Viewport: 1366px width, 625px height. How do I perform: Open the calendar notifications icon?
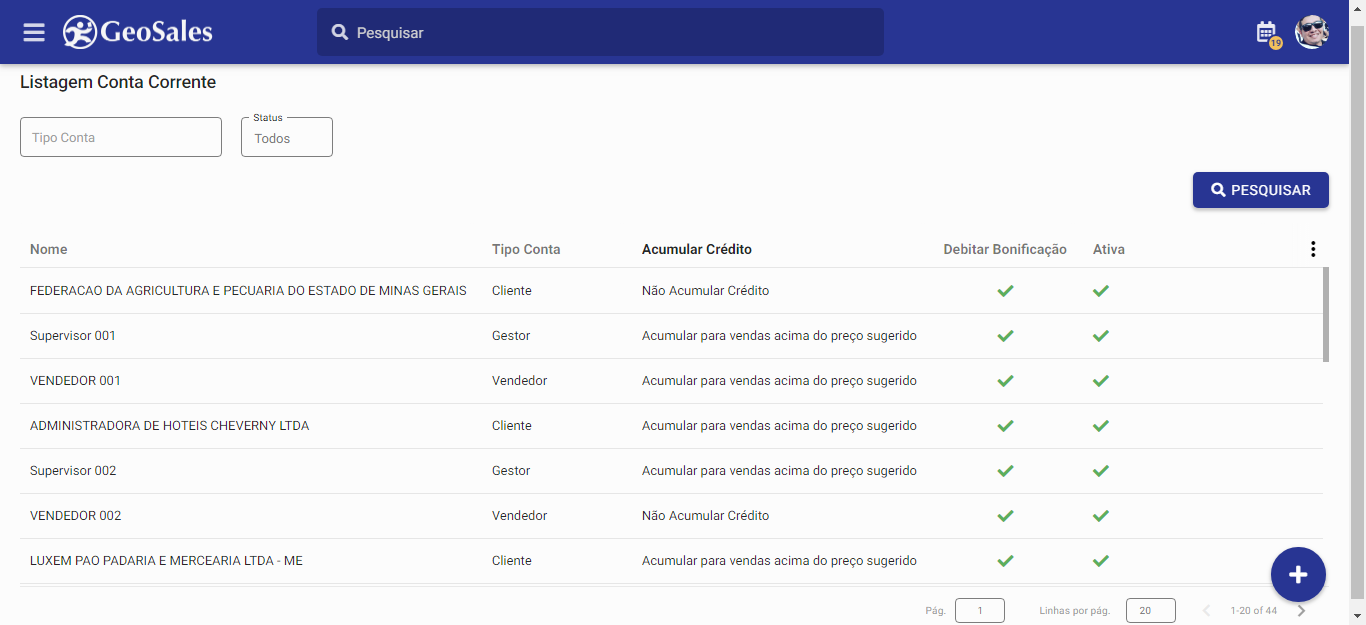tap(1268, 33)
